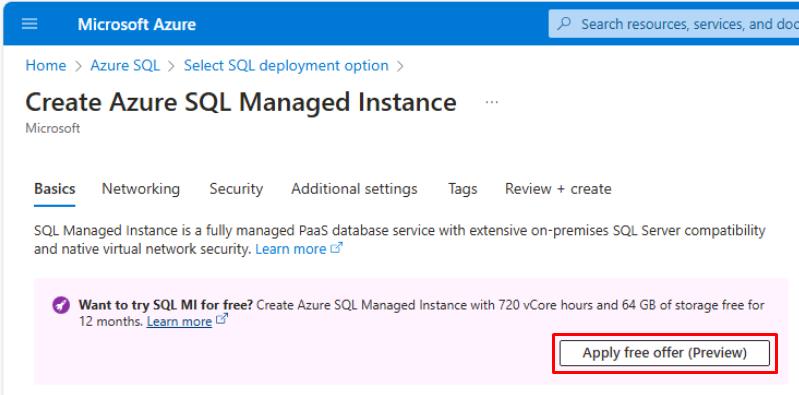
Task: Open Select SQL deployment option breadcrumb
Action: [x=286, y=66]
